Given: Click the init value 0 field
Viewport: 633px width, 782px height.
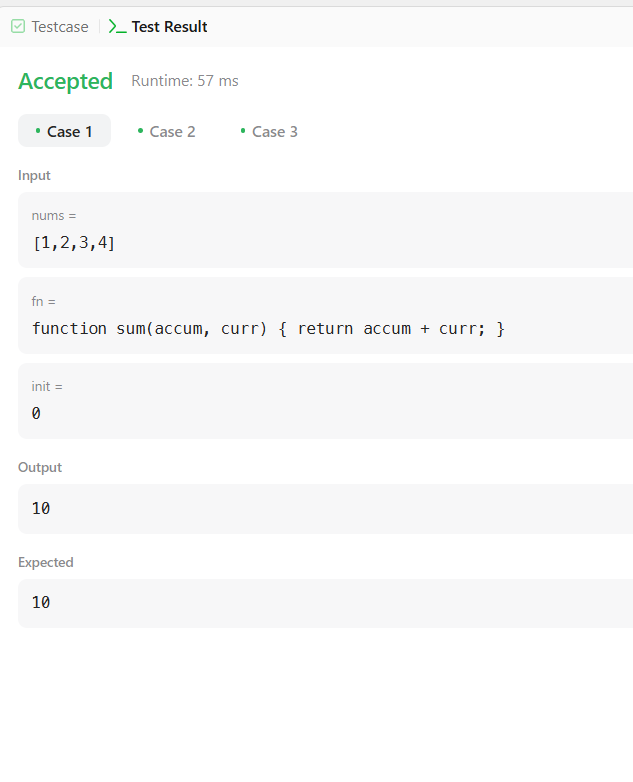Looking at the screenshot, I should (325, 401).
